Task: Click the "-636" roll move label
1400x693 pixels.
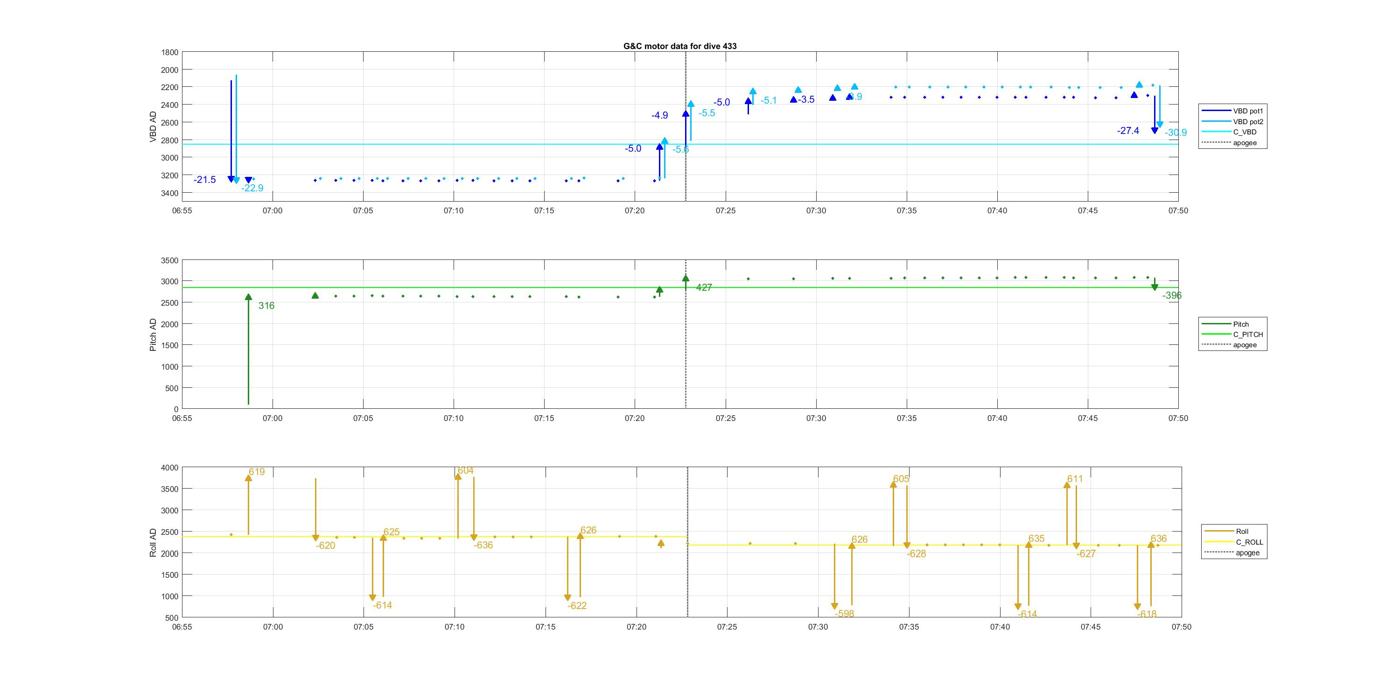Action: [483, 546]
